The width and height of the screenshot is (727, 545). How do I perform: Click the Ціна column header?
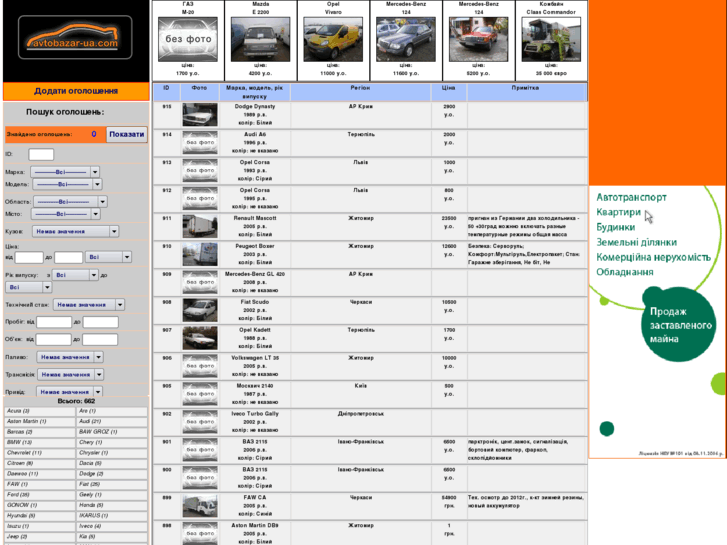(449, 89)
